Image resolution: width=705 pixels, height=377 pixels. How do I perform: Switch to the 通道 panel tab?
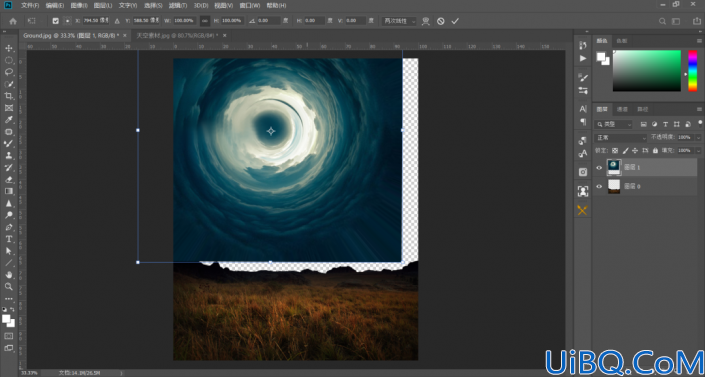[x=622, y=109]
